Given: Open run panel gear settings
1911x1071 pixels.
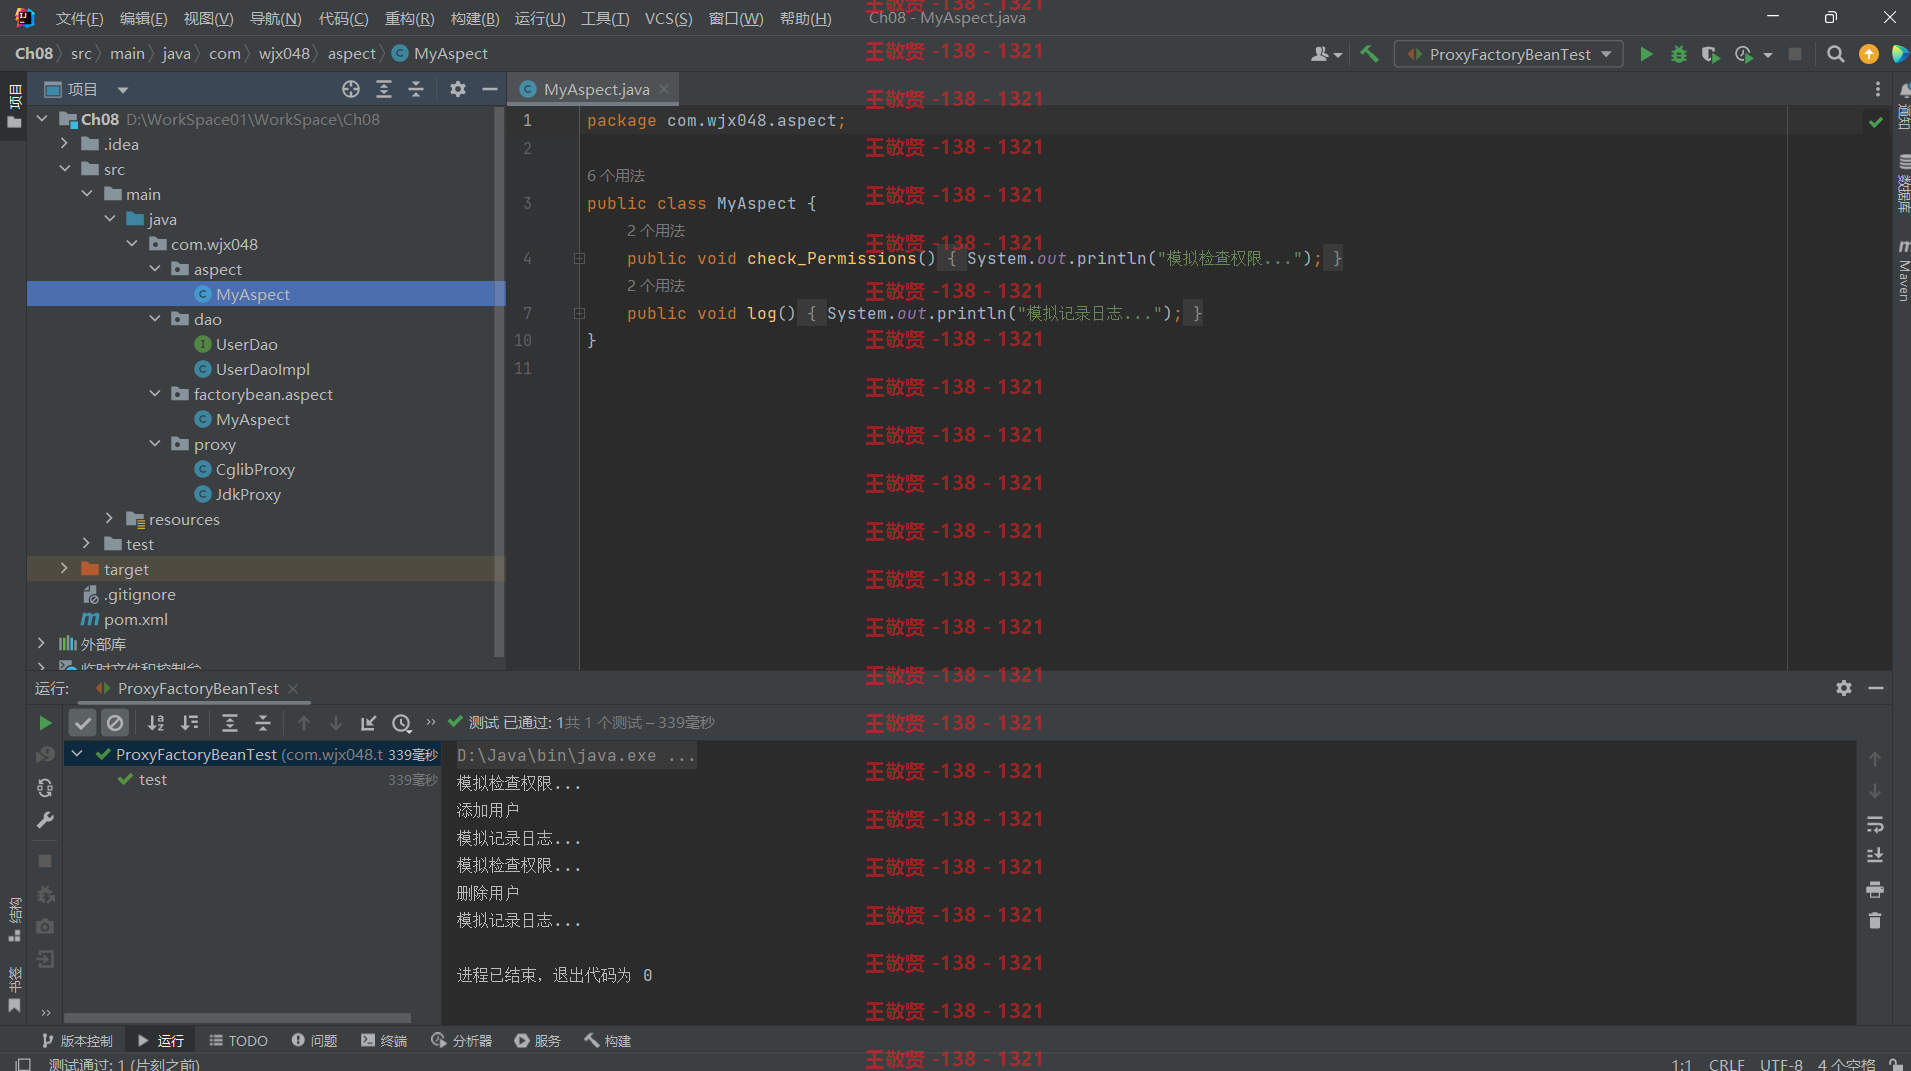Looking at the screenshot, I should coord(1844,688).
